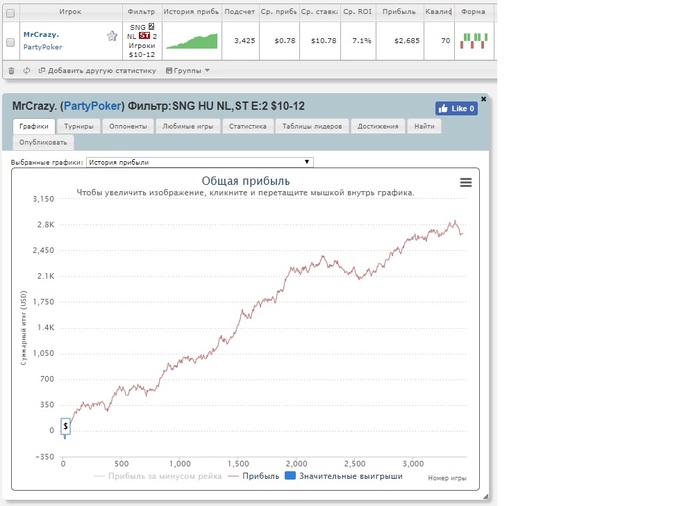This screenshot has width=700, height=506.
Task: Toggle 'Прибыль за минусом рейка' legend series
Action: (158, 476)
